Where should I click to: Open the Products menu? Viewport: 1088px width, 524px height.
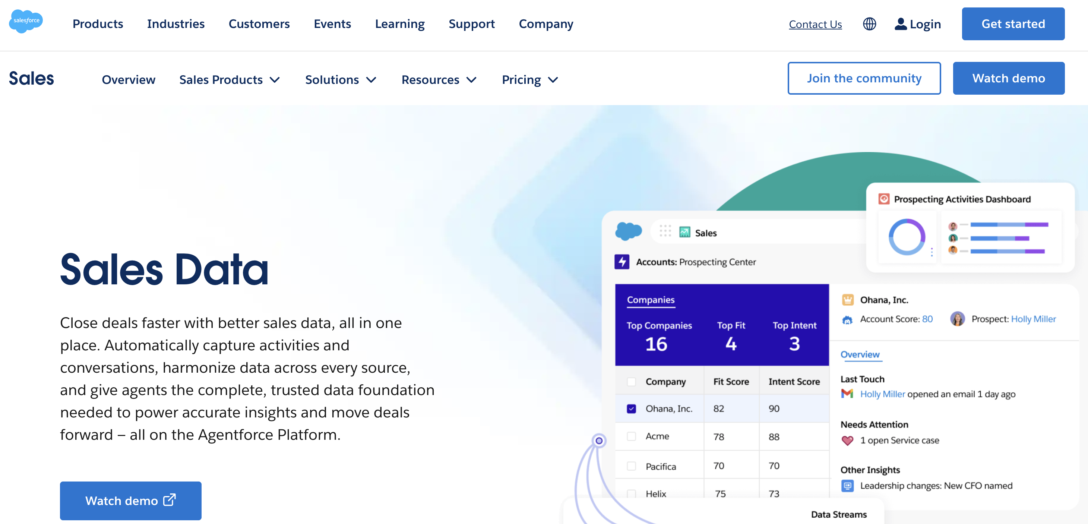(x=98, y=24)
